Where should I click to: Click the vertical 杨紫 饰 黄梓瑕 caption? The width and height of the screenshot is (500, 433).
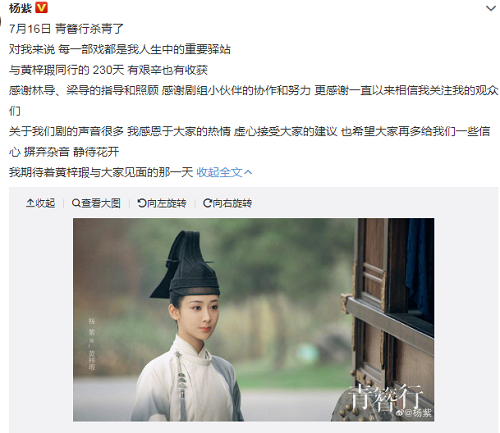(92, 344)
